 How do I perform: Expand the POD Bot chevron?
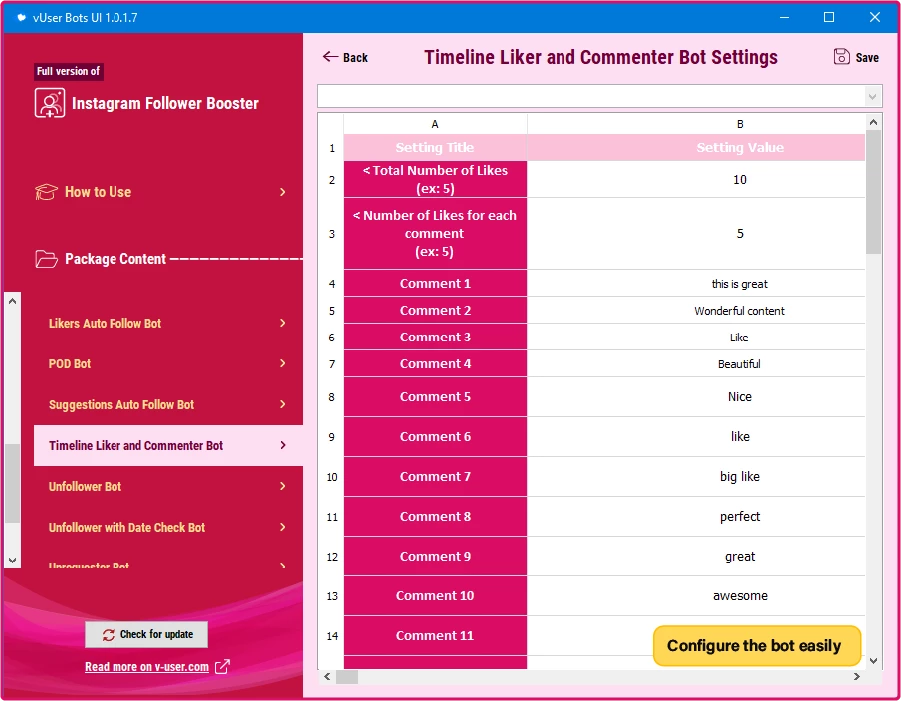(x=283, y=363)
